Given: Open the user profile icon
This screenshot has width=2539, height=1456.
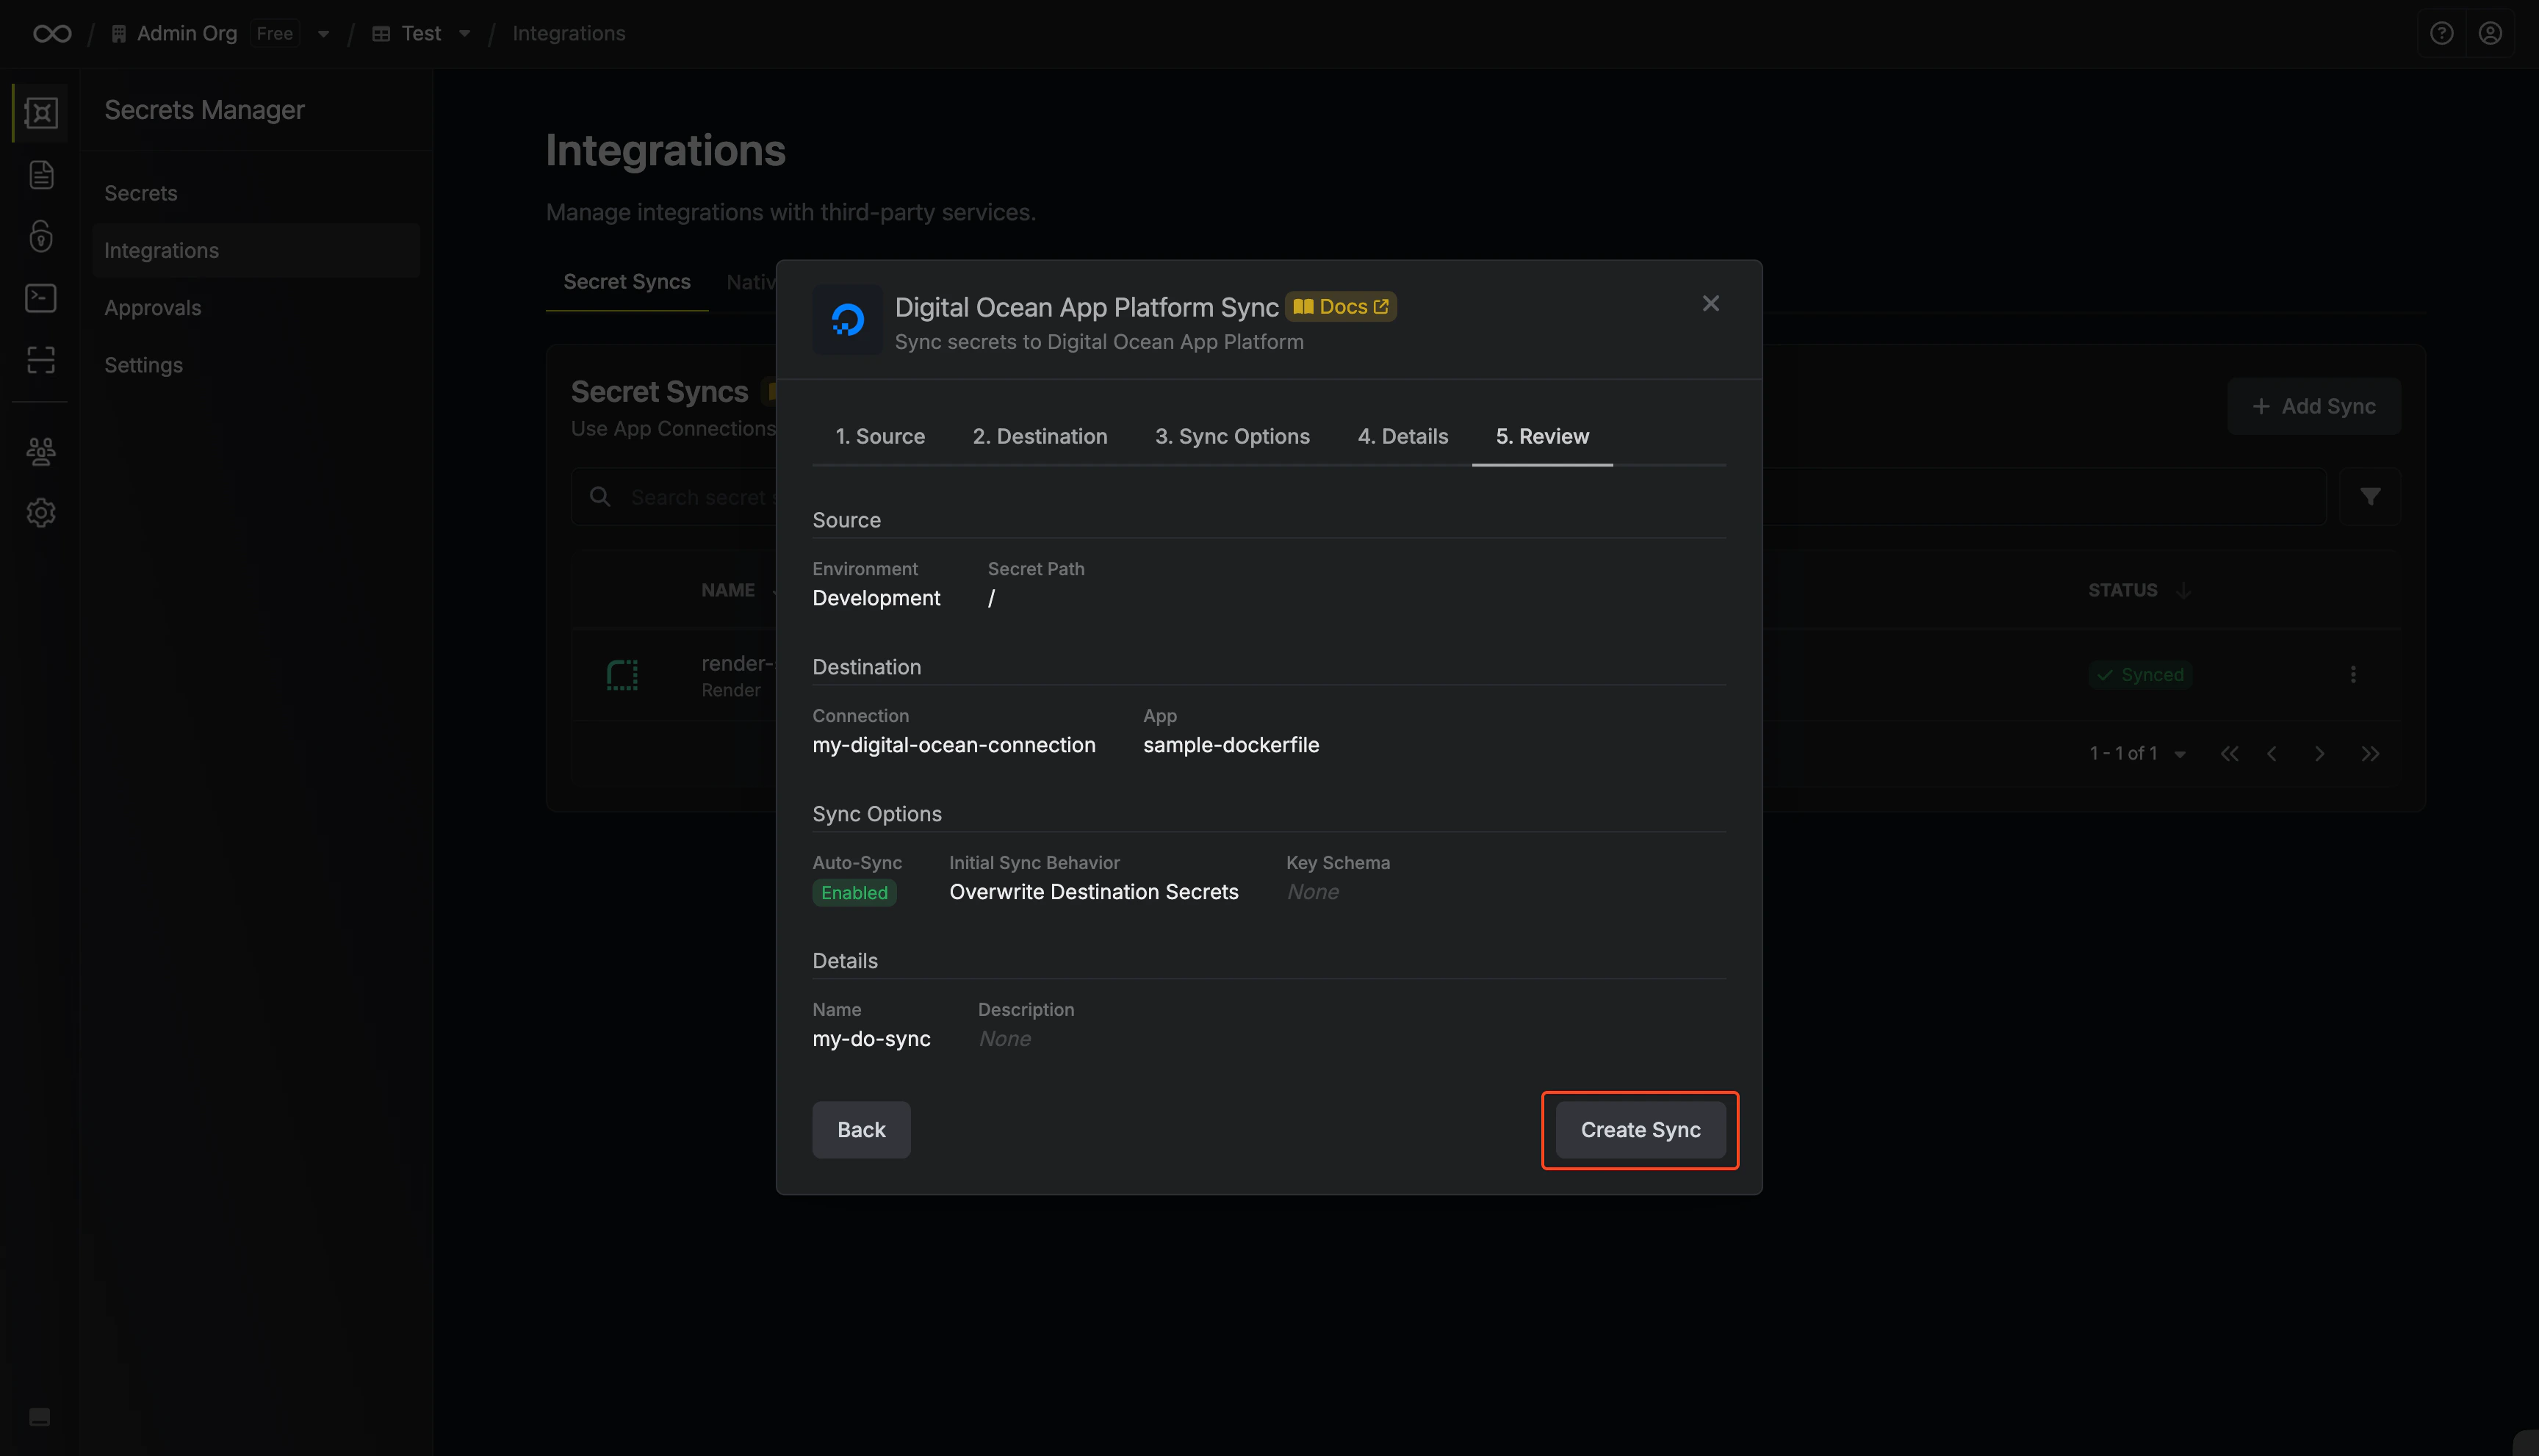Looking at the screenshot, I should coord(2490,34).
